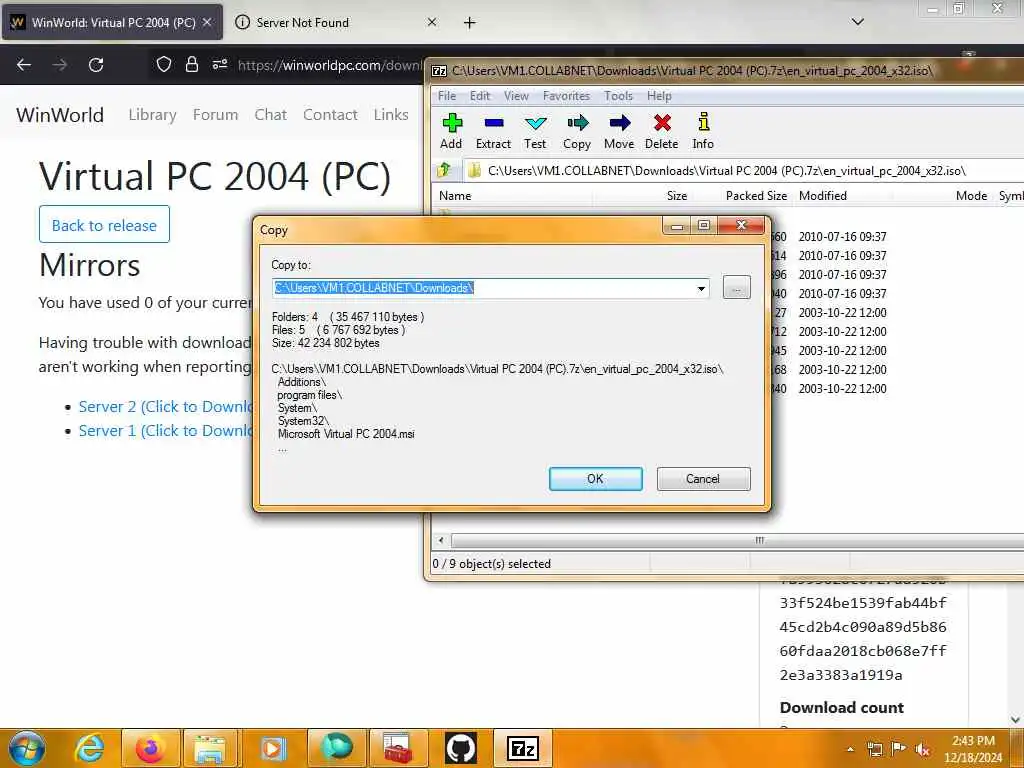Viewport: 1024px width, 768px height.
Task: Click the WinWorld home logo text
Action: click(60, 115)
